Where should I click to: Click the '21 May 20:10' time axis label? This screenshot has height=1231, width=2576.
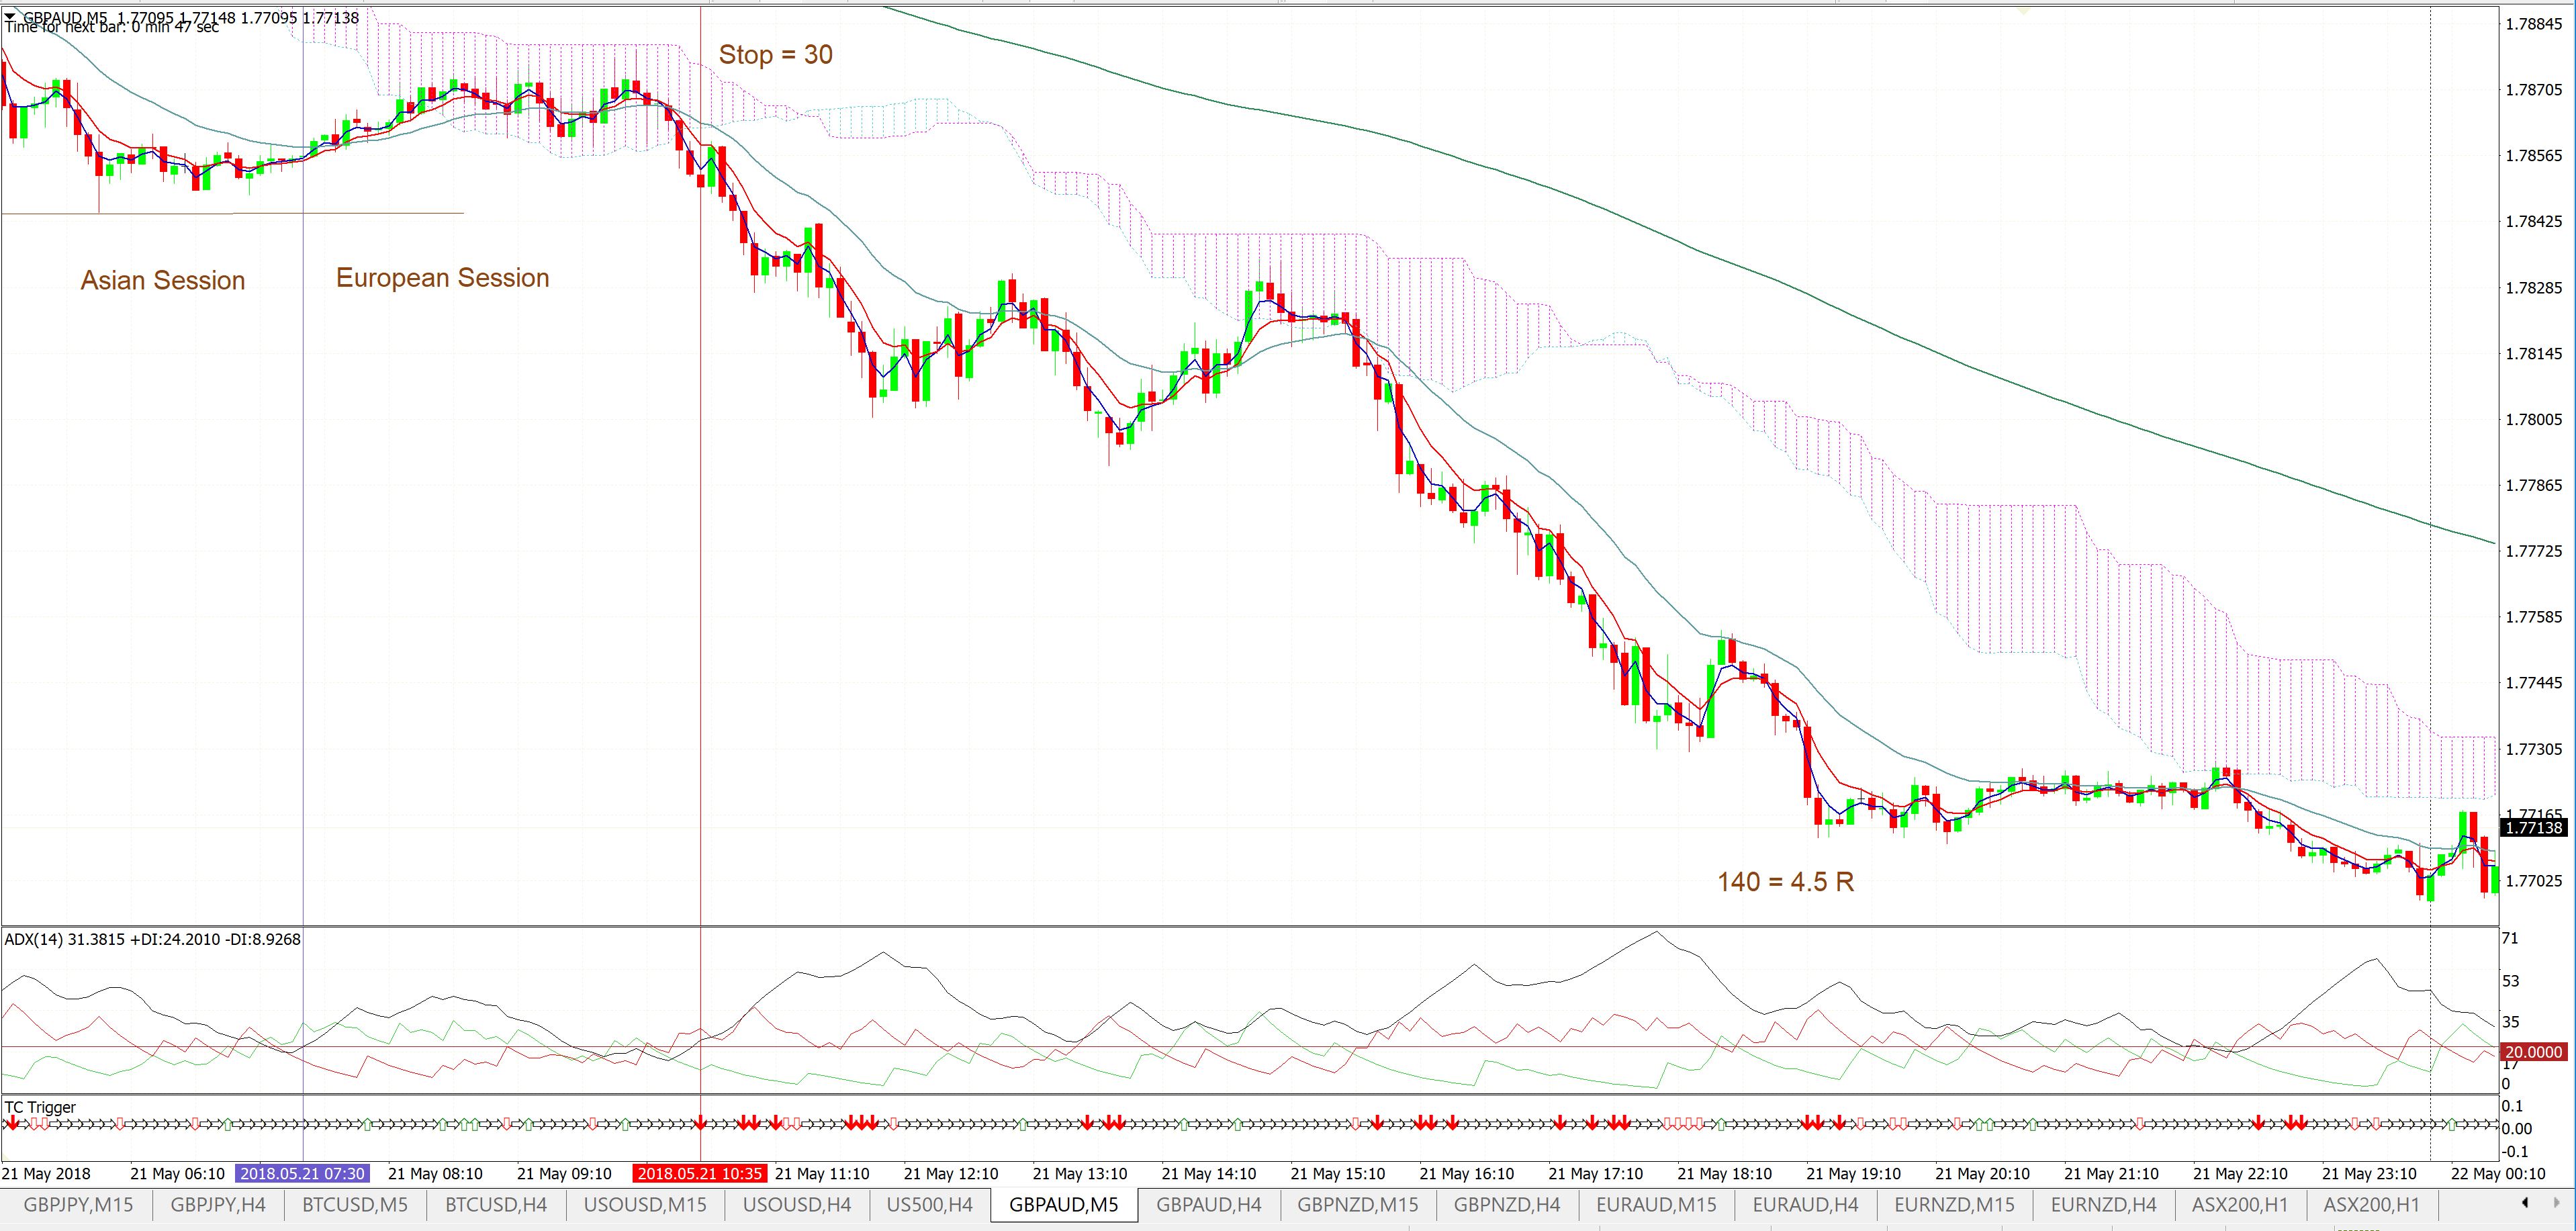click(1983, 1173)
